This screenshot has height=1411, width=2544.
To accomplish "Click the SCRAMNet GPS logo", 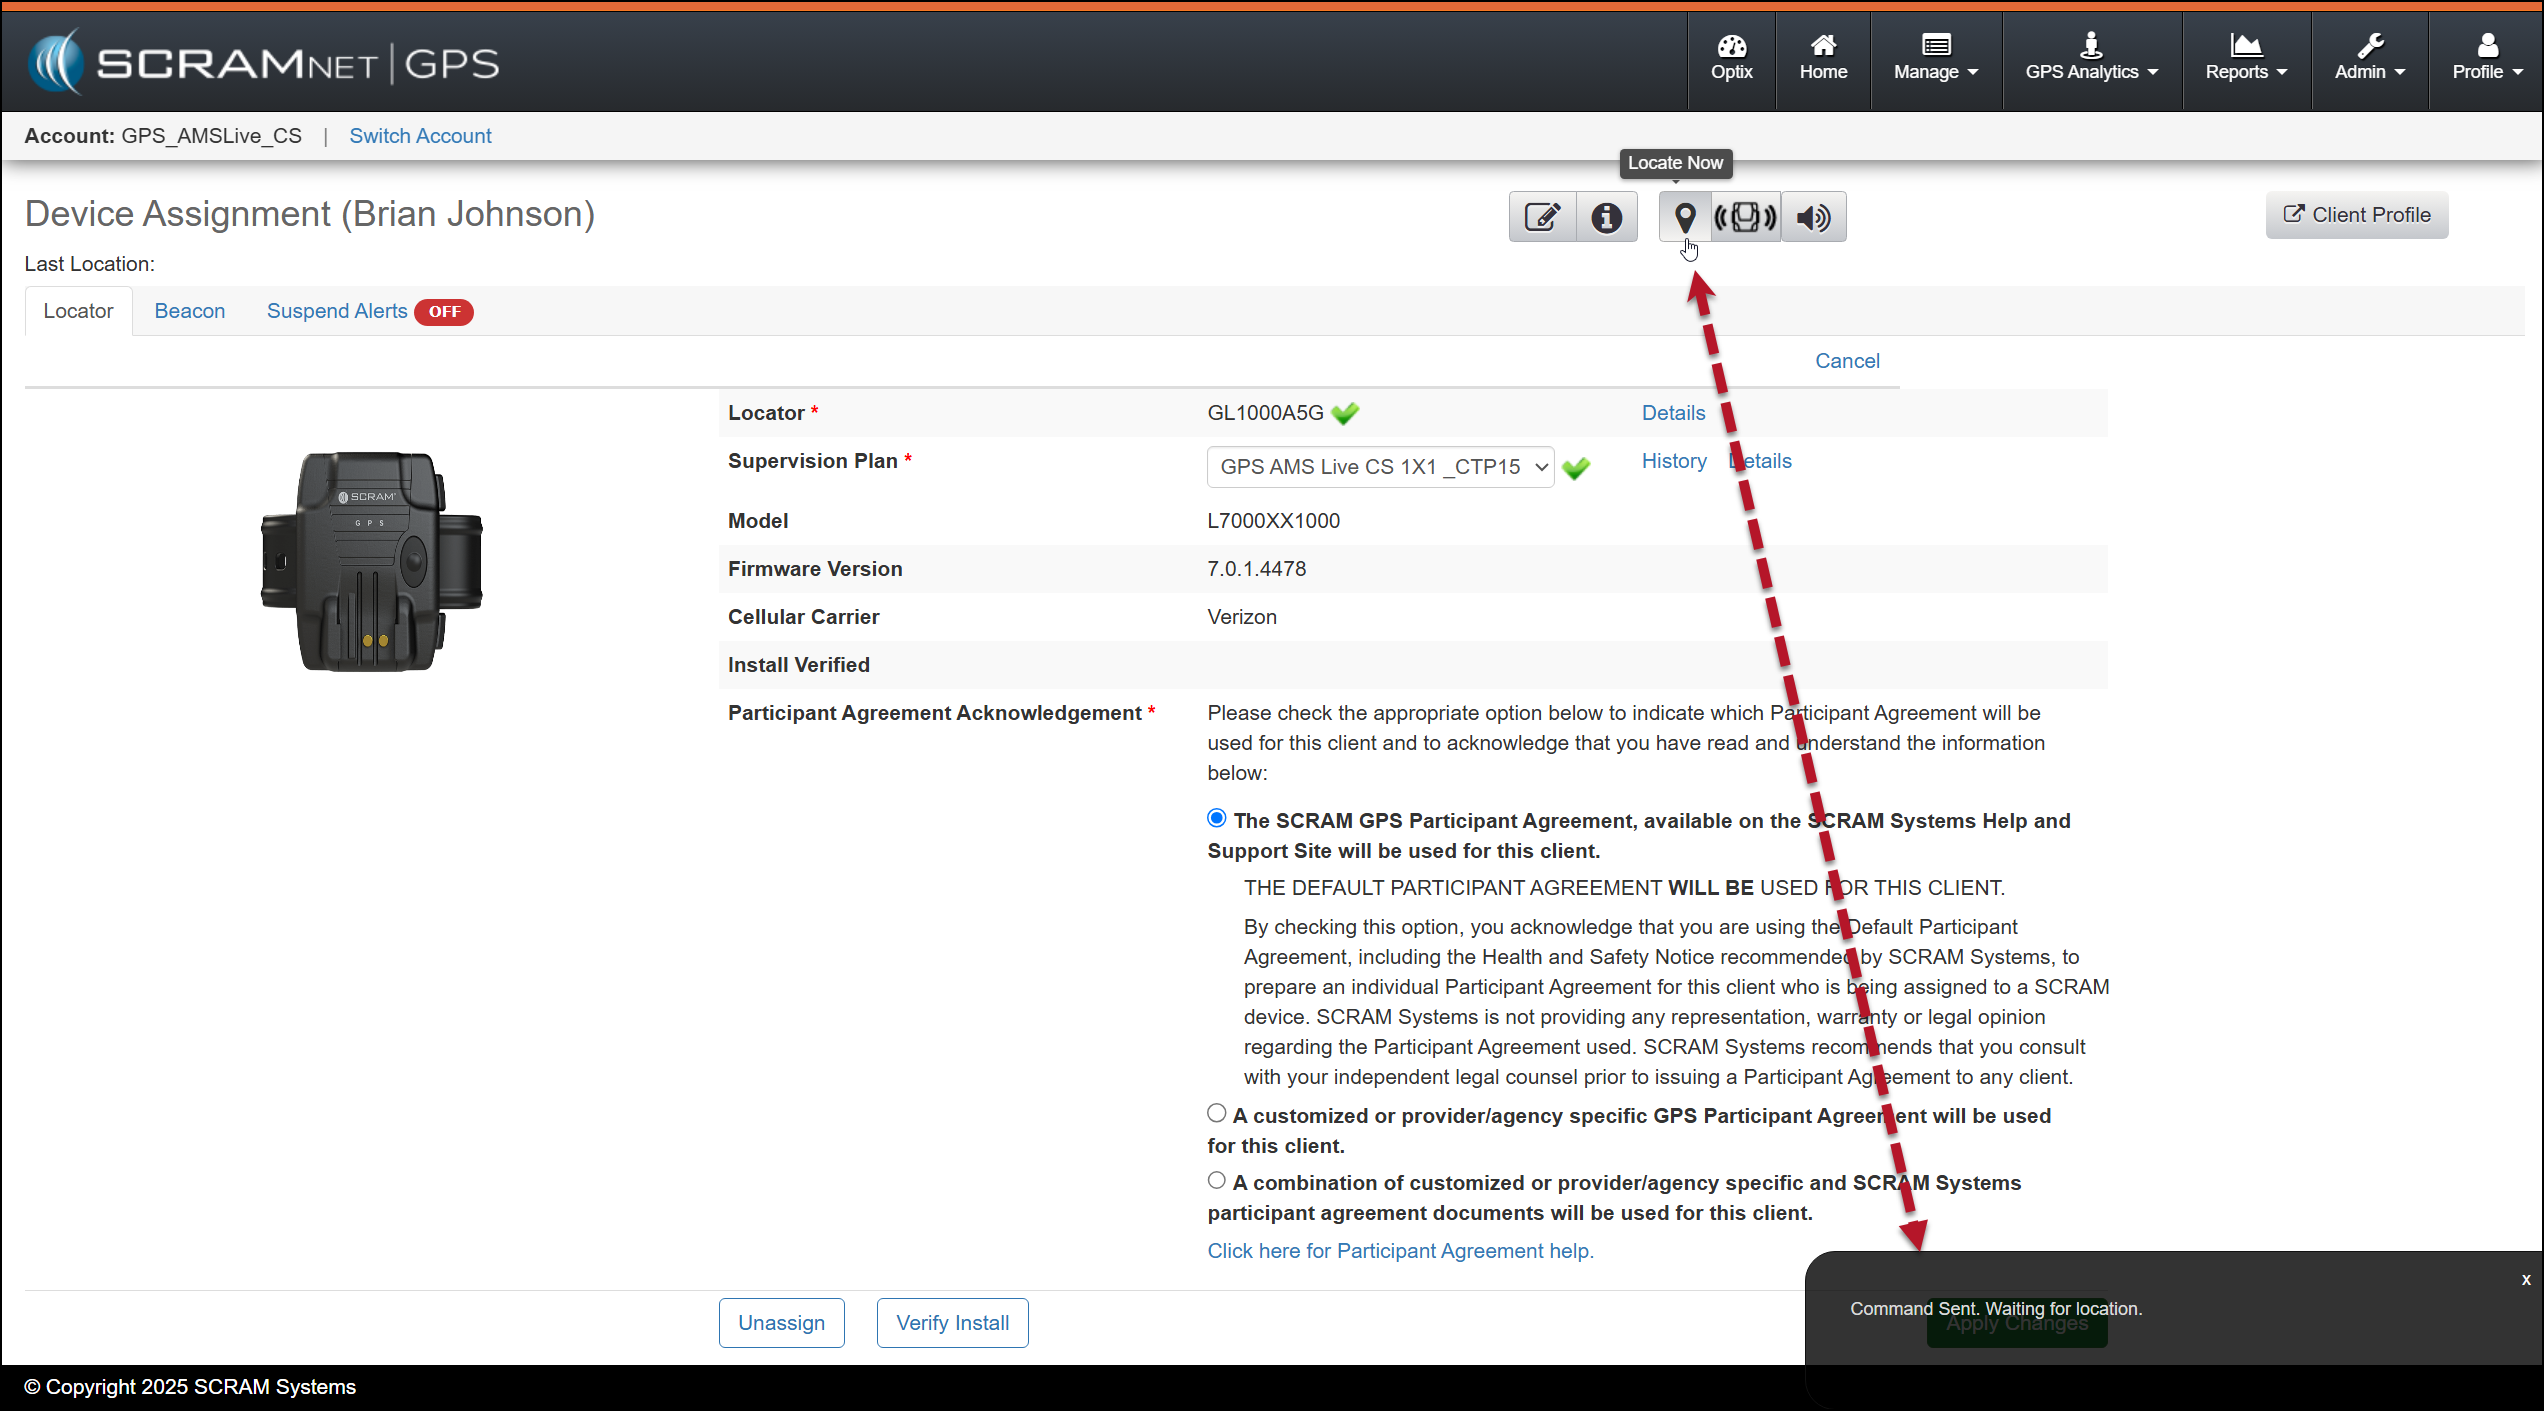I will [264, 63].
